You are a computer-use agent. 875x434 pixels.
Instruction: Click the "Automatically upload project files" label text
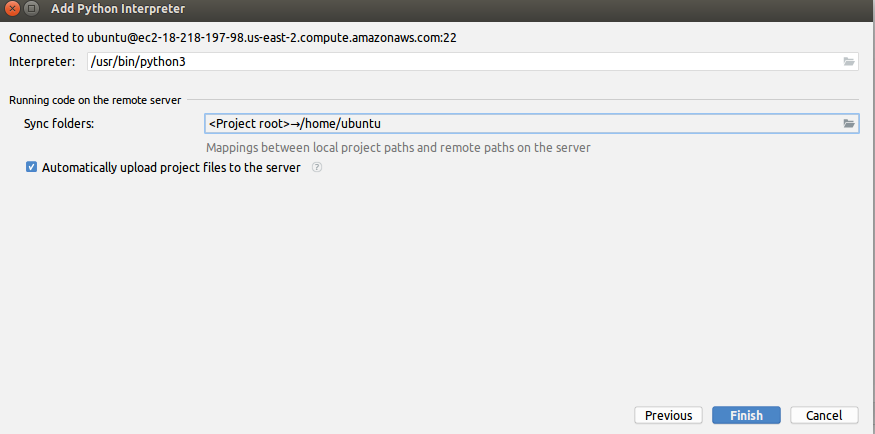(x=171, y=168)
